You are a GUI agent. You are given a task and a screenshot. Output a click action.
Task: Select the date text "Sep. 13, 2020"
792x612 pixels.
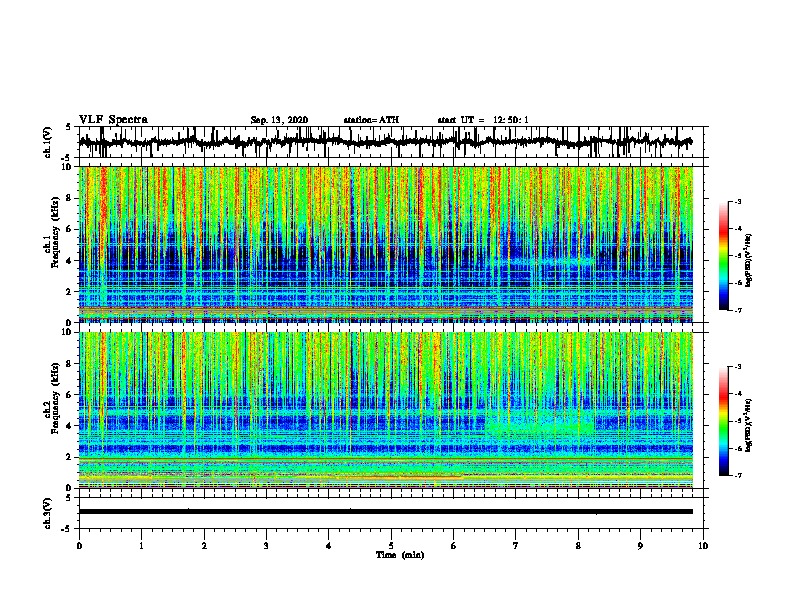tap(279, 120)
